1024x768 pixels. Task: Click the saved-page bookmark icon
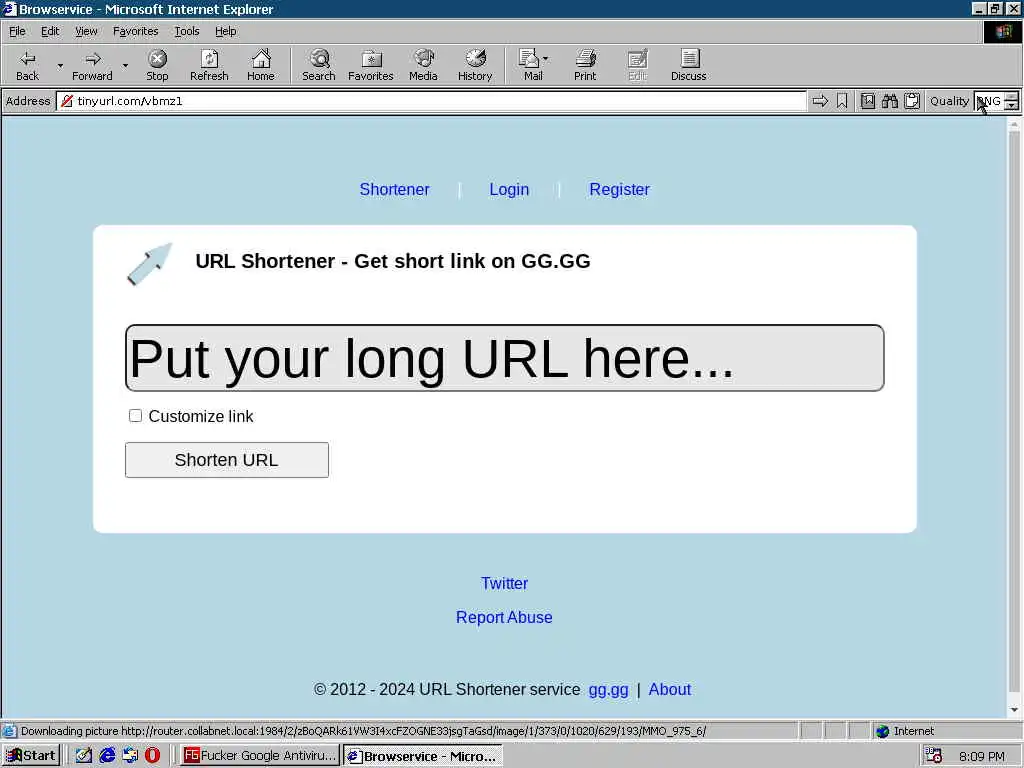pos(868,101)
